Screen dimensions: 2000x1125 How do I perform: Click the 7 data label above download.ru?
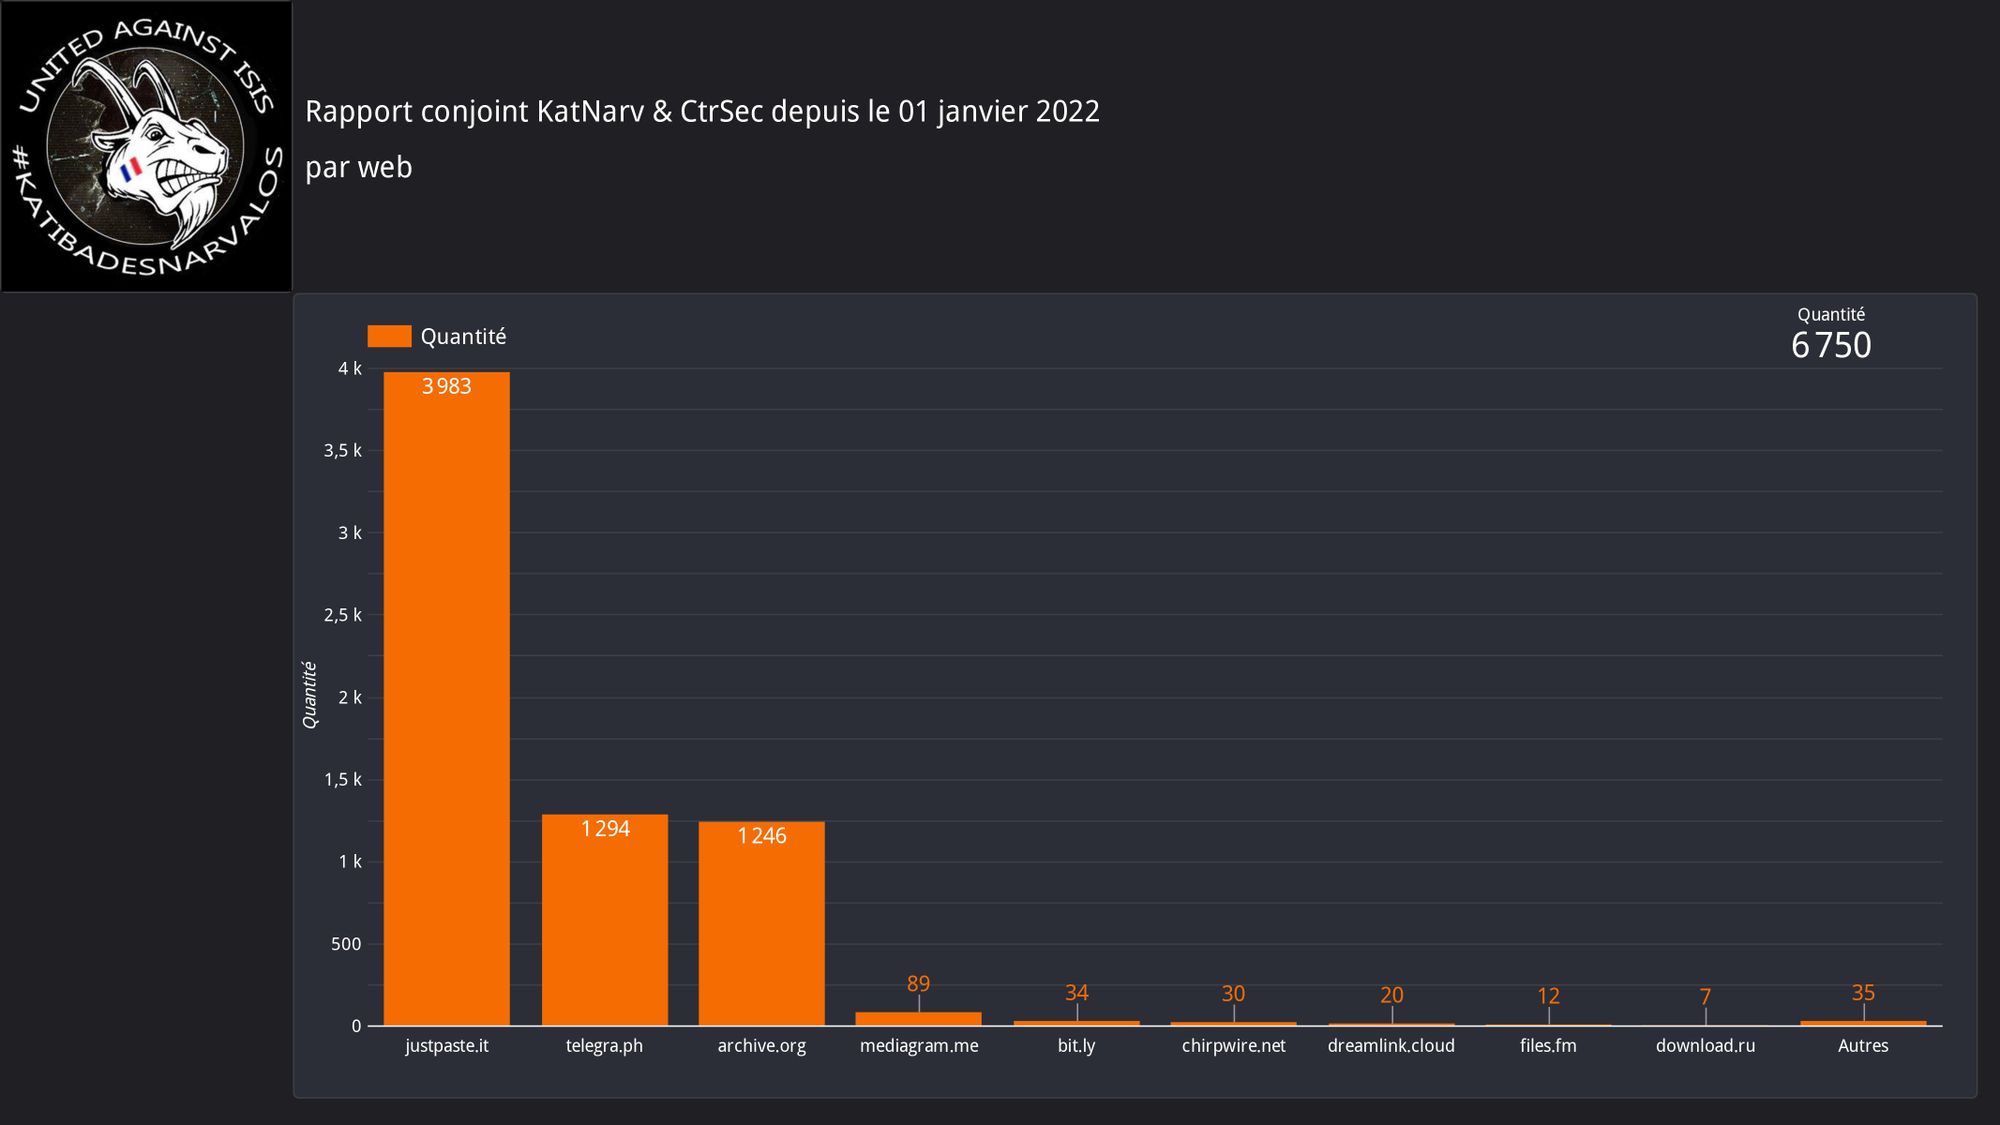point(1705,997)
